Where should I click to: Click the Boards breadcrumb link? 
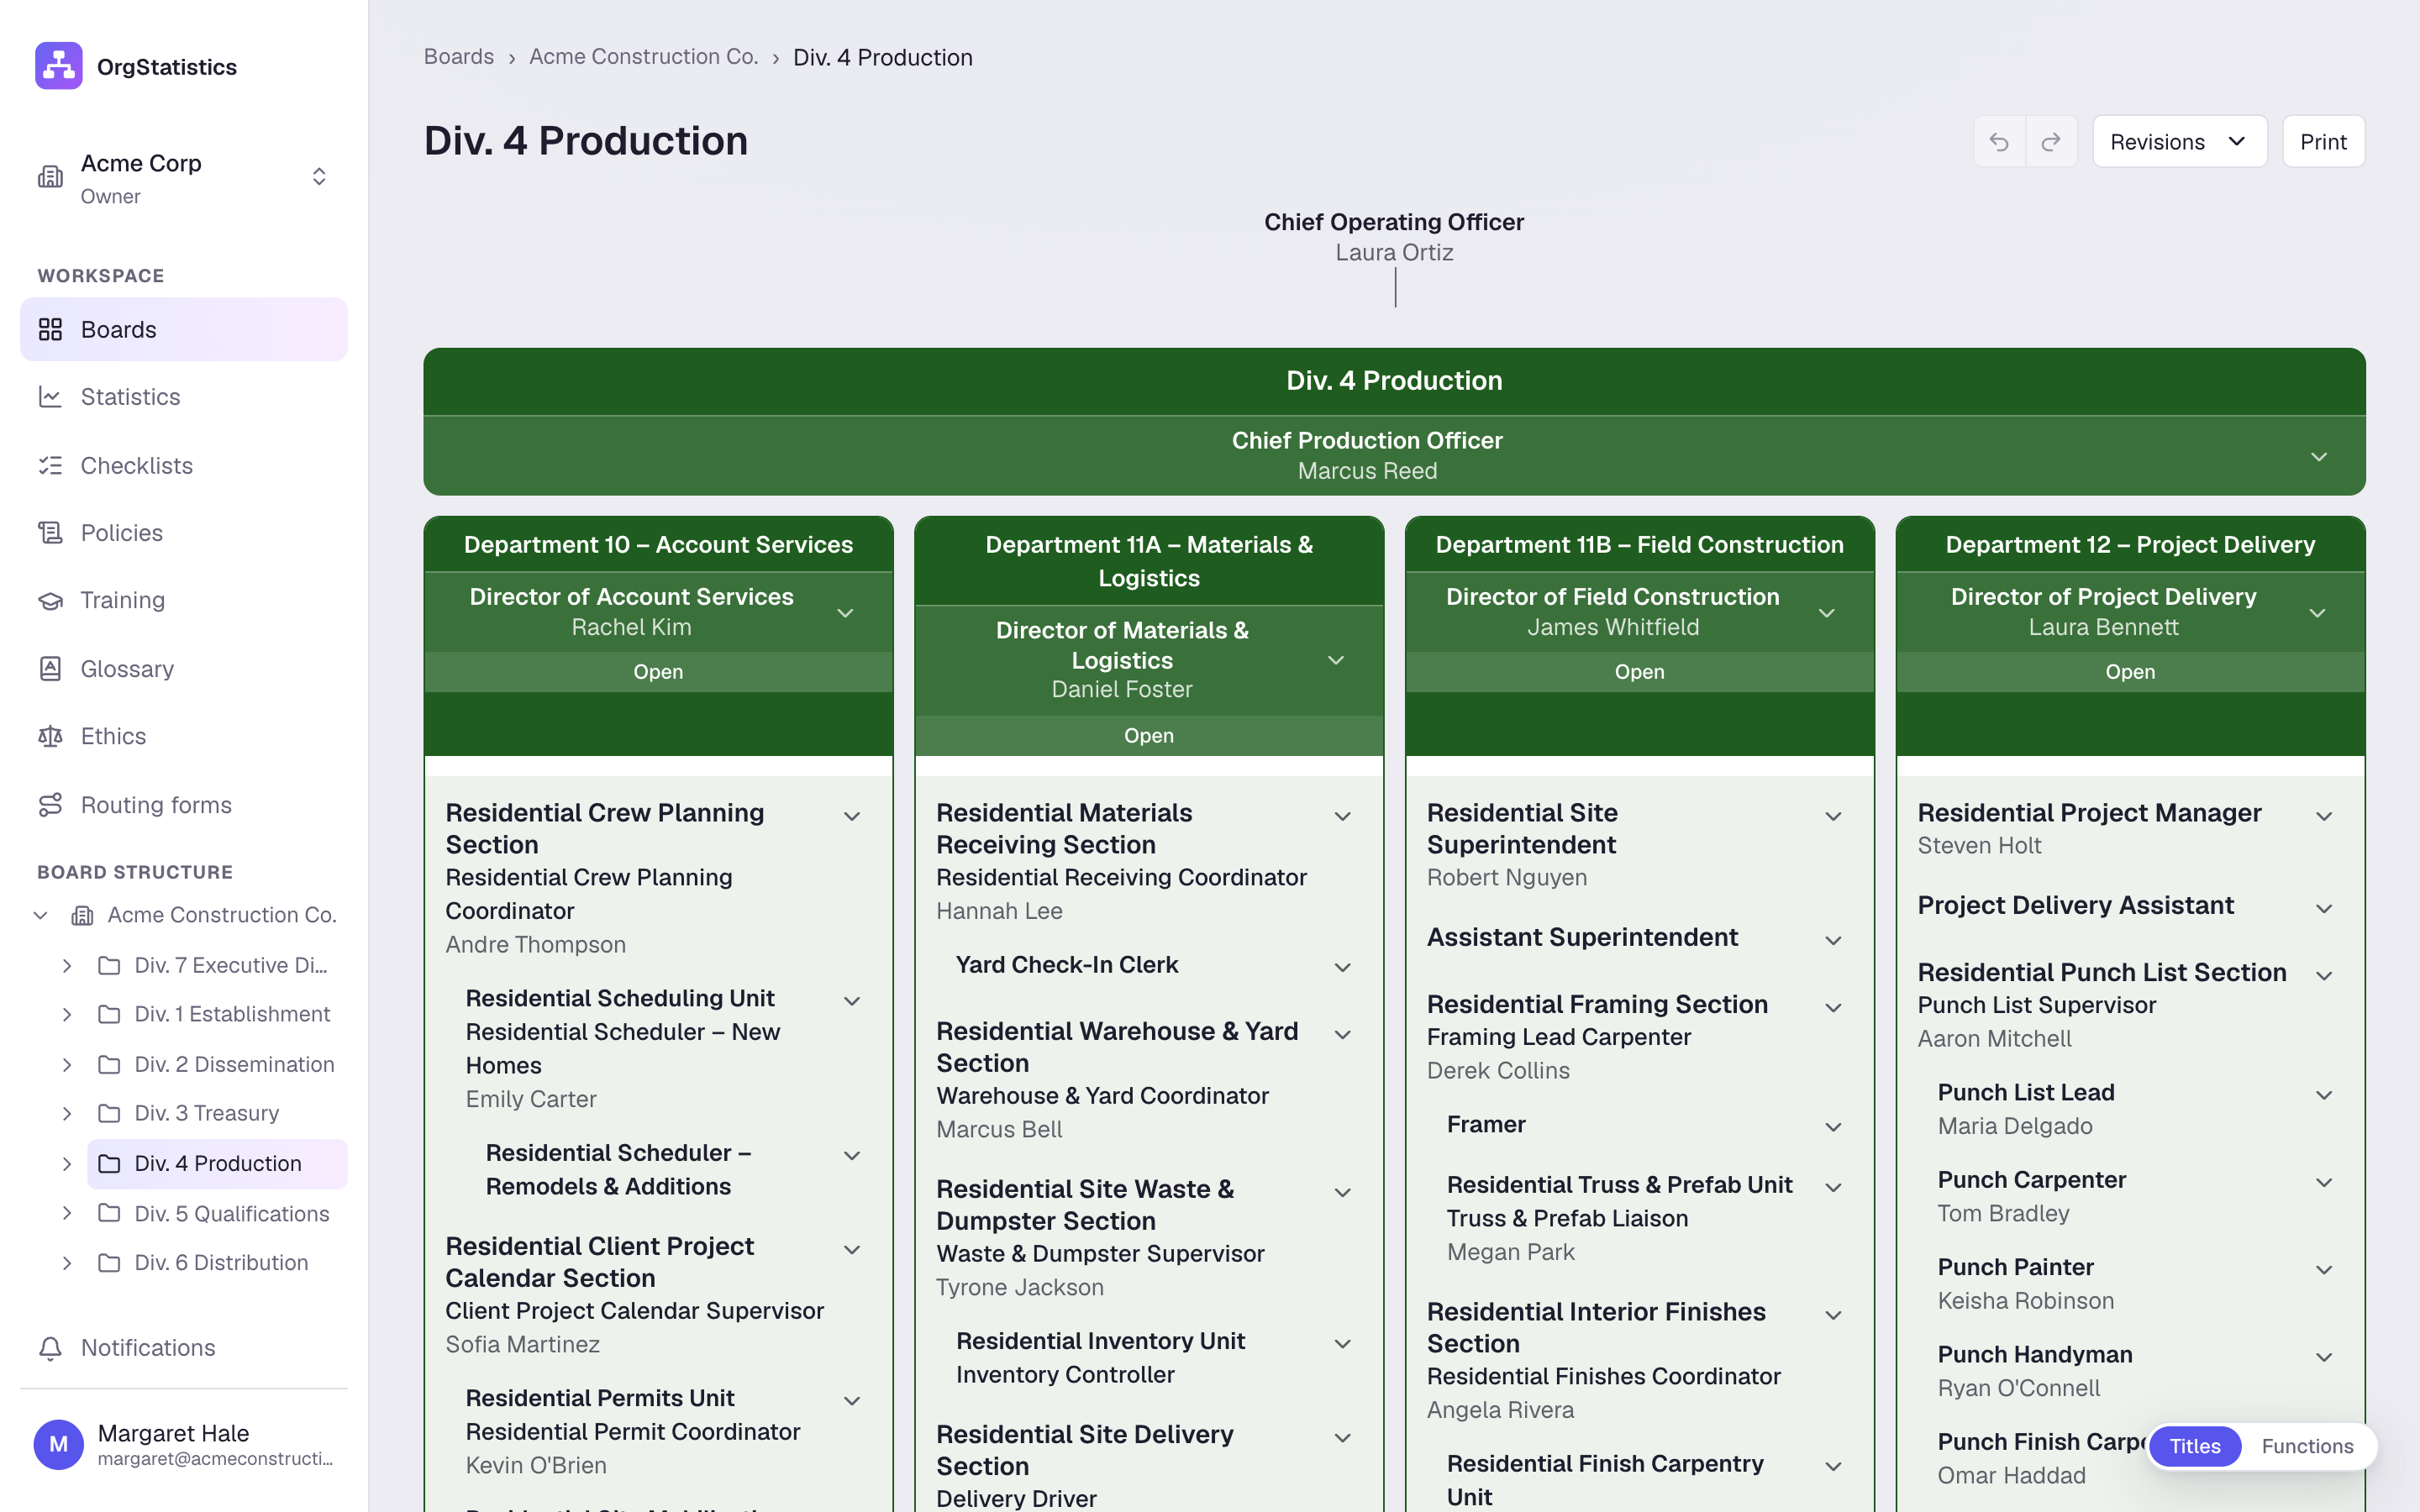coord(459,57)
